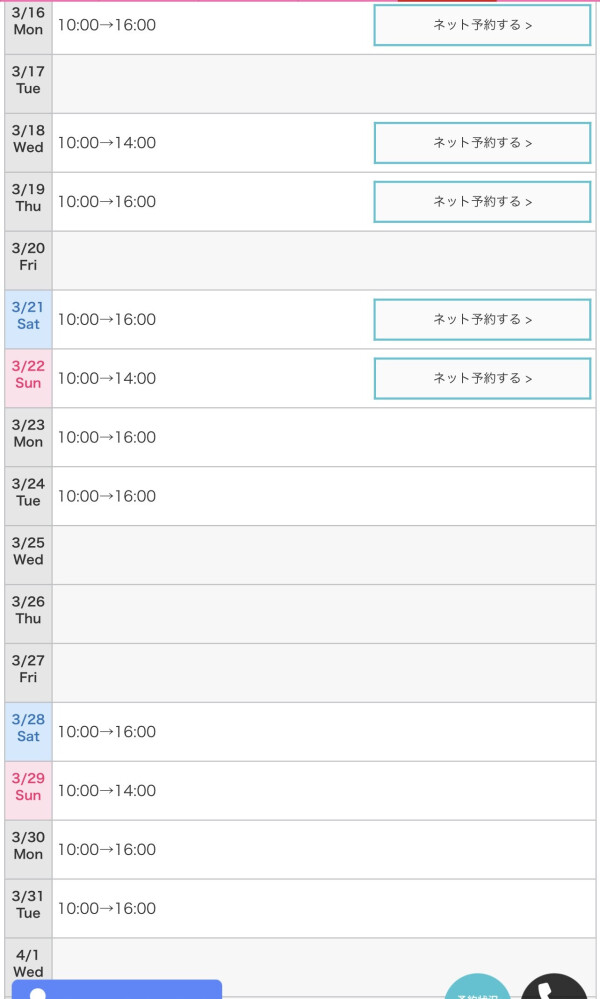
Task: Reserve online for 3/19 Thursday slot
Action: click(482, 202)
